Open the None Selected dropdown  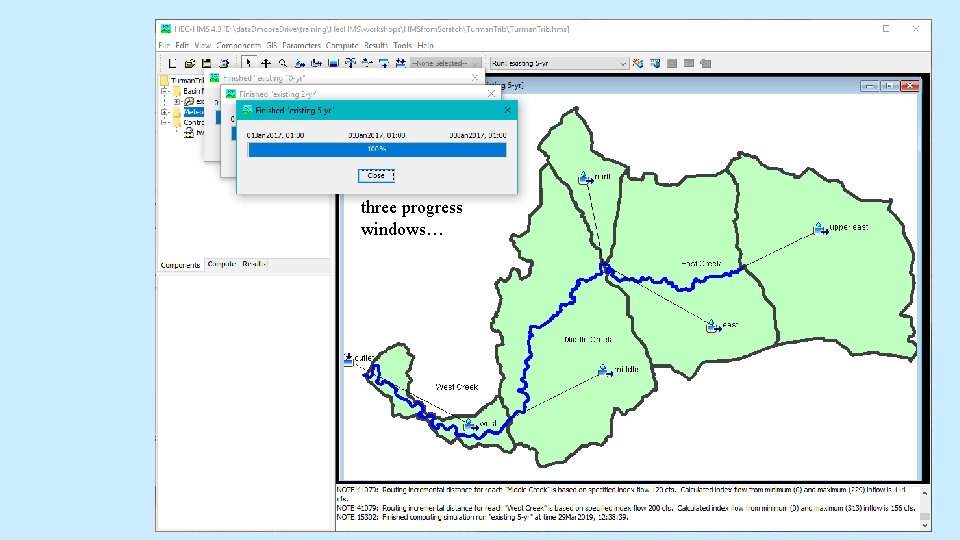coord(446,63)
